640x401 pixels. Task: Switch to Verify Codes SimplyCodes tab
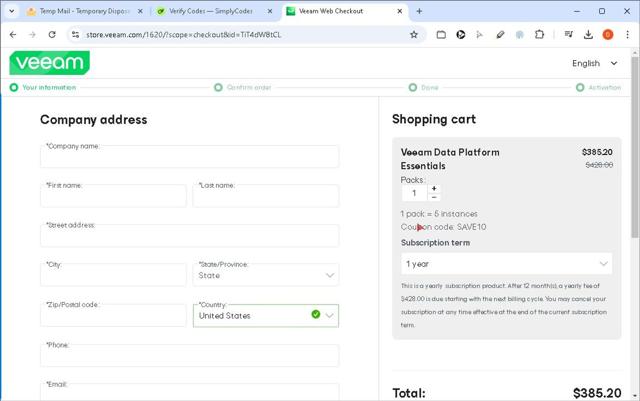click(x=213, y=11)
